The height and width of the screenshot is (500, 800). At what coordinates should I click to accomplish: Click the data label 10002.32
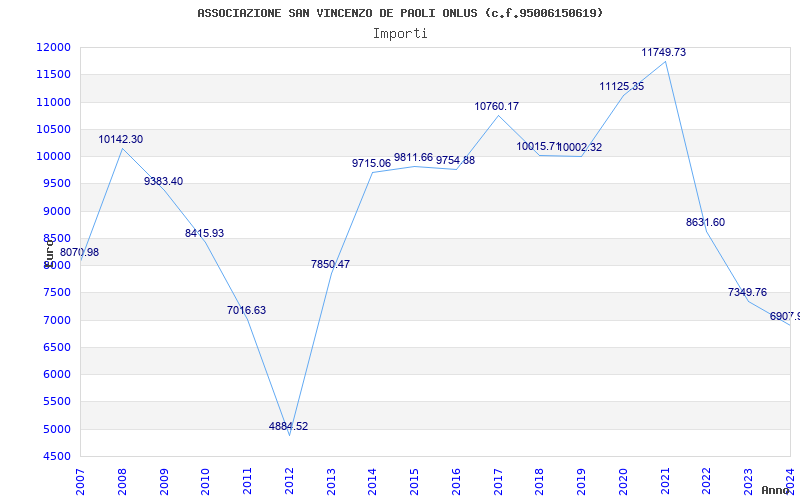(580, 147)
